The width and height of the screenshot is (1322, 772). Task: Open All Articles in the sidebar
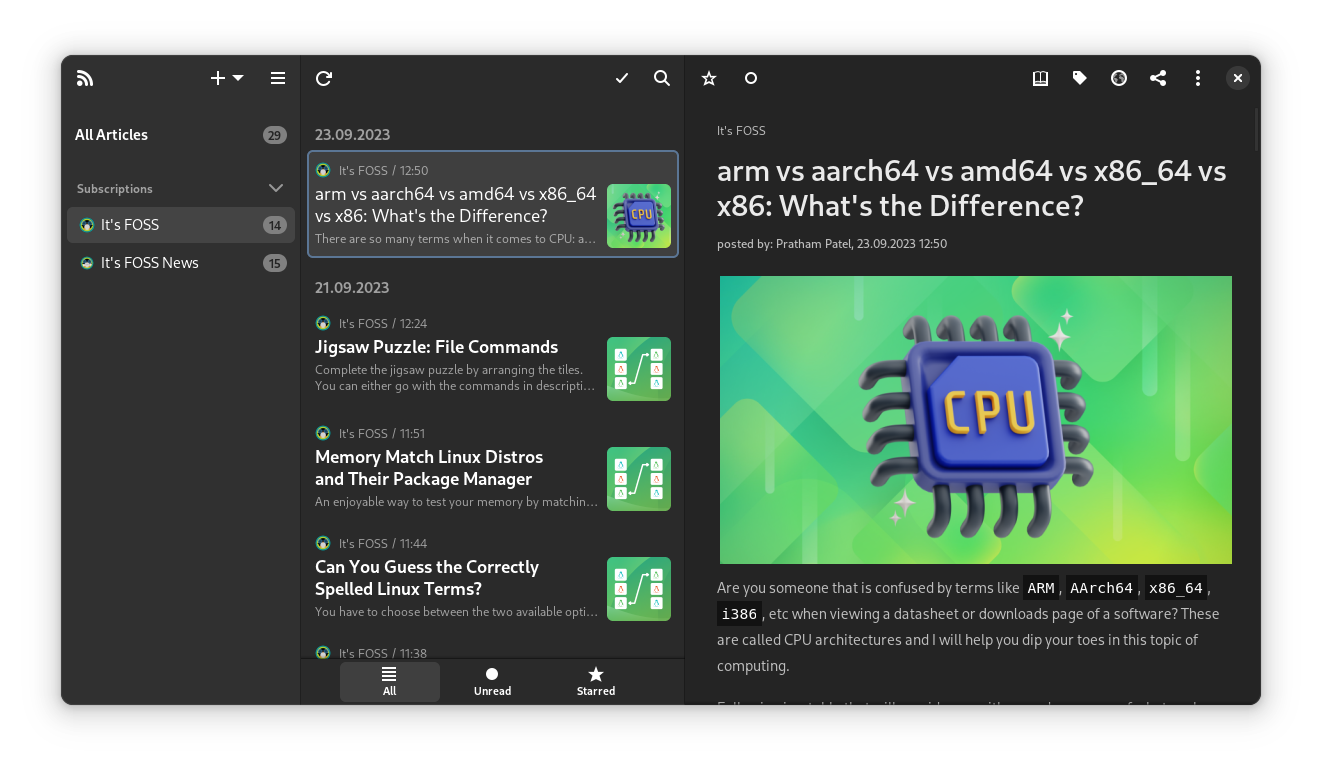pos(111,134)
